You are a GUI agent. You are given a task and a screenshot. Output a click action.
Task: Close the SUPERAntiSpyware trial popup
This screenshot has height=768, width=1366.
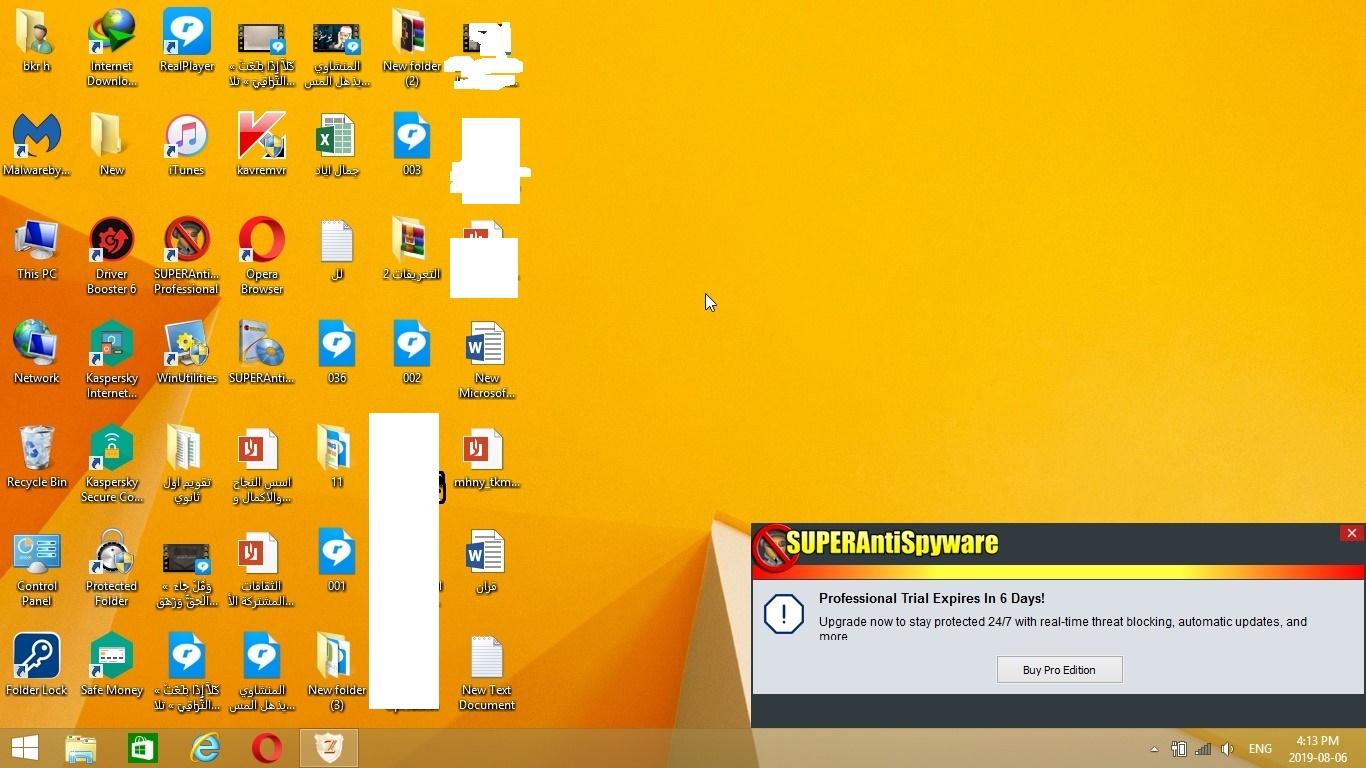[x=1351, y=533]
